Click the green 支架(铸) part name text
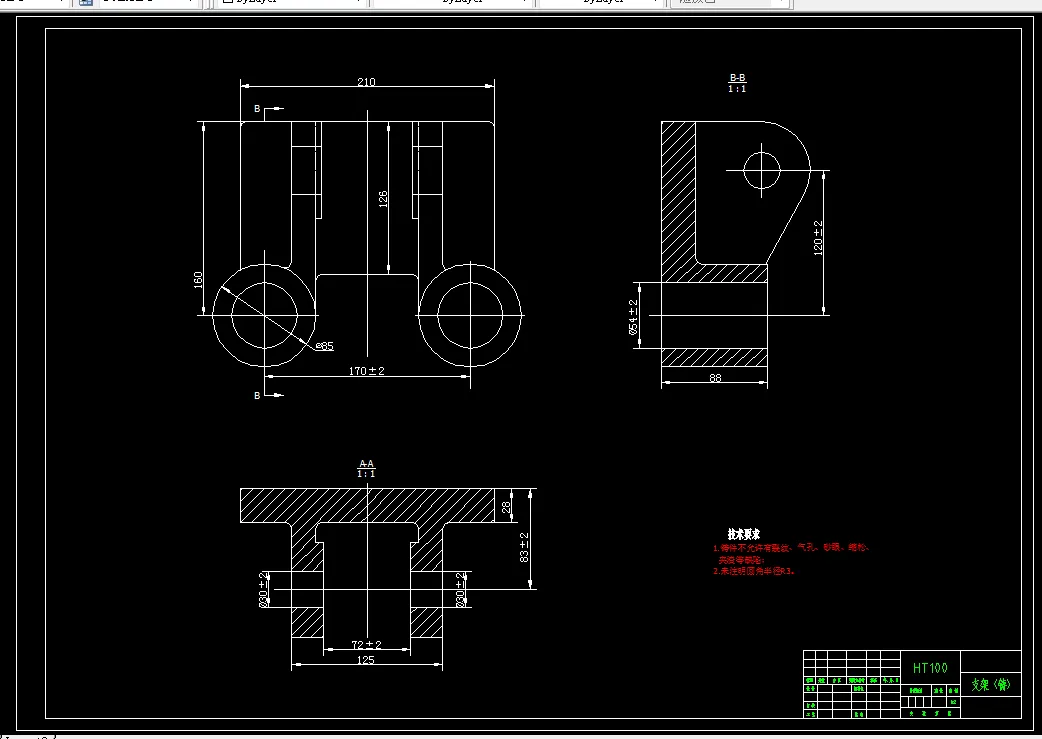The width and height of the screenshot is (1042, 739). [x=991, y=685]
